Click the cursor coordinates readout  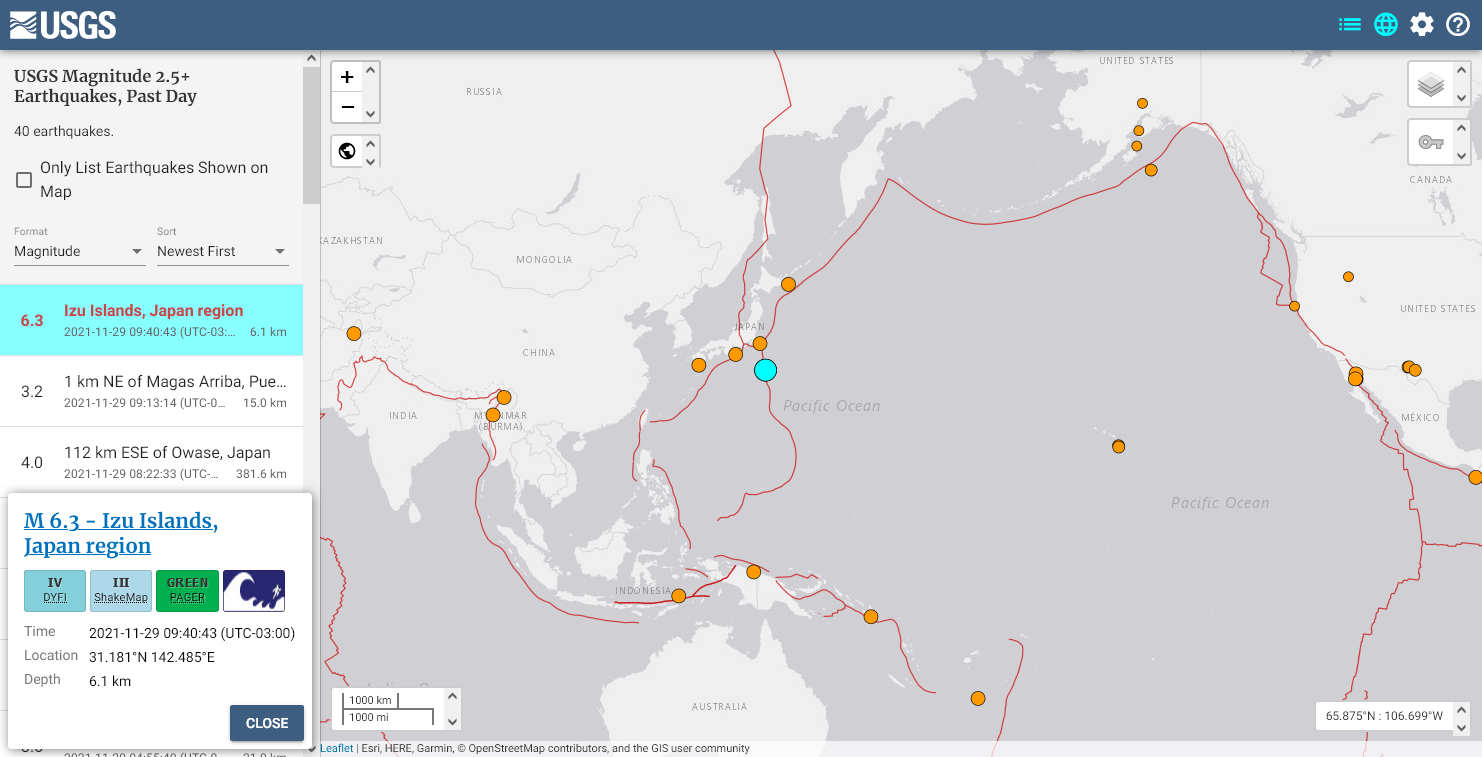(1384, 716)
